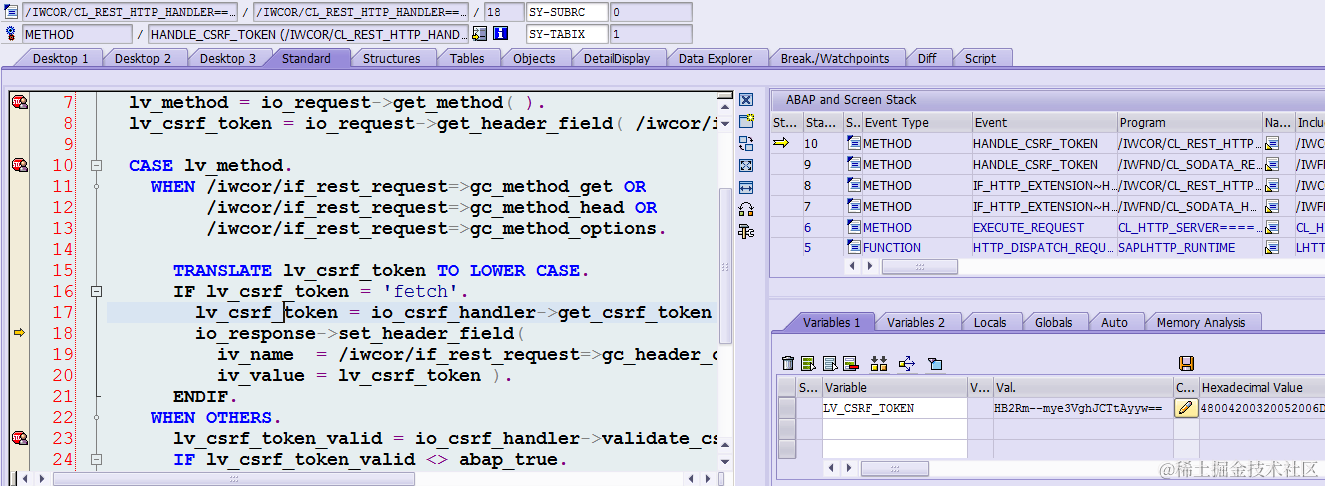Switch to Globals tab
1325x486 pixels.
point(1054,322)
